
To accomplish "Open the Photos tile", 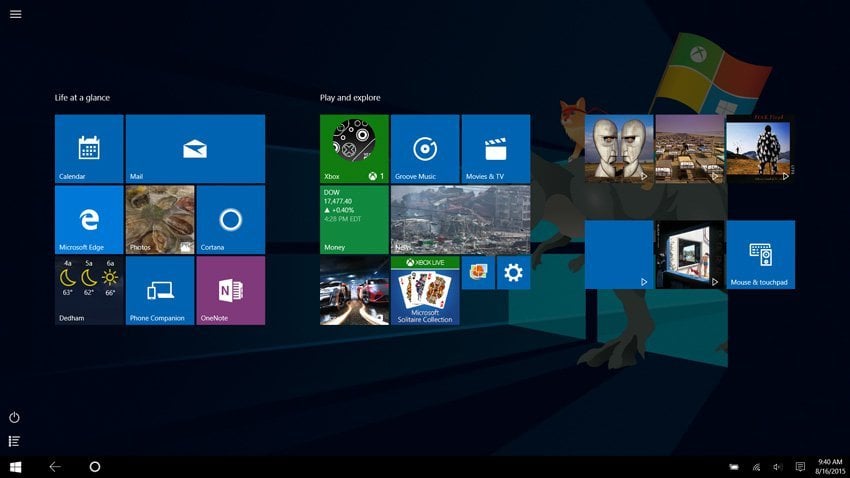I will tap(160, 219).
